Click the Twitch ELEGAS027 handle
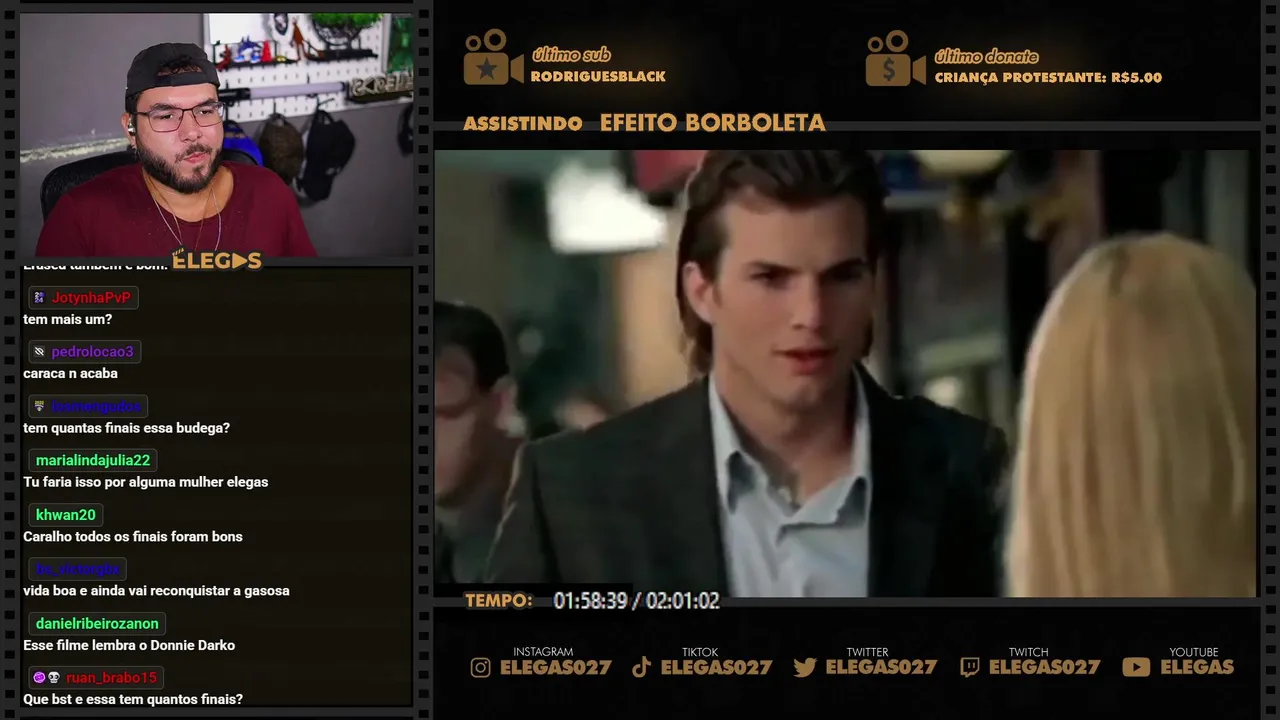The height and width of the screenshot is (720, 1280). pos(1044,668)
